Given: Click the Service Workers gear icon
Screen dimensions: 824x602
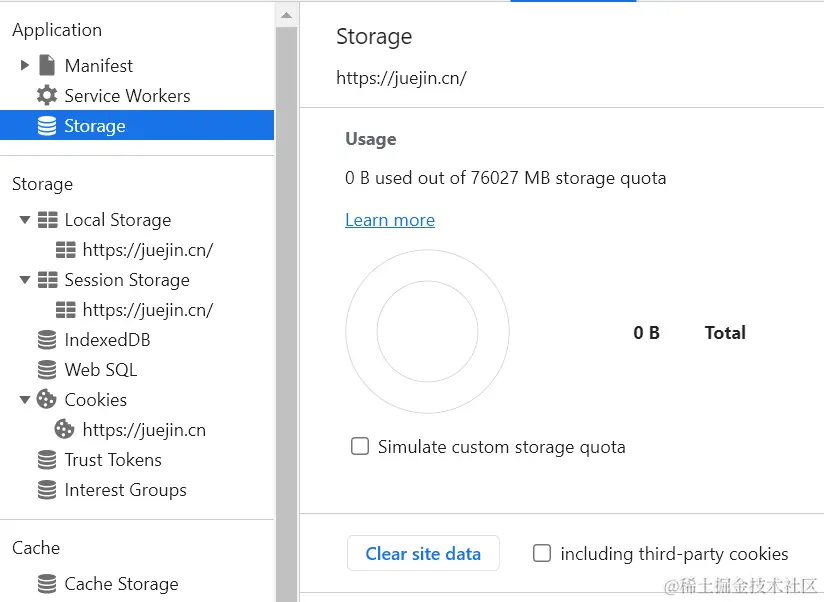Looking at the screenshot, I should (x=47, y=96).
